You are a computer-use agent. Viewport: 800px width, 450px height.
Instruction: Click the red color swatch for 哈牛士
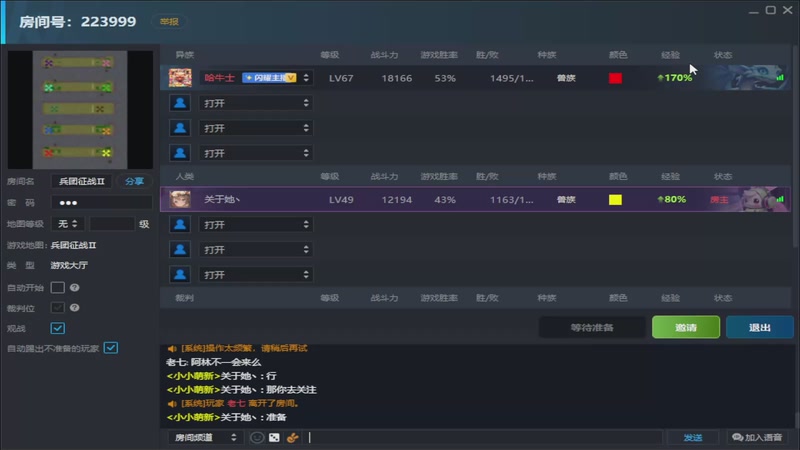[615, 78]
